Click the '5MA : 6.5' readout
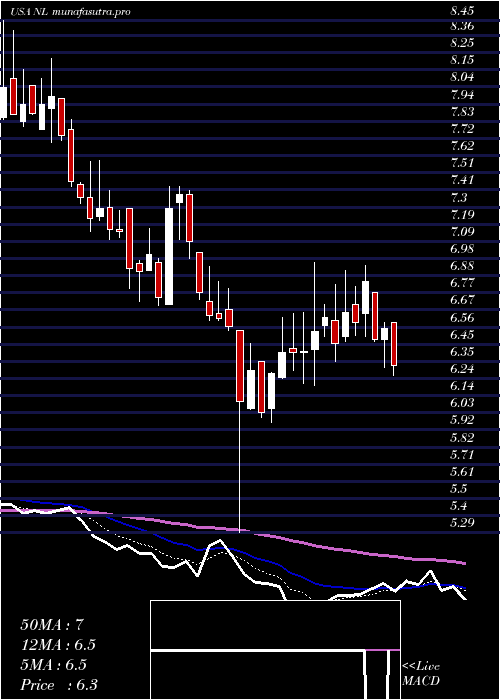Screen dimensions: 500x700 [53, 665]
